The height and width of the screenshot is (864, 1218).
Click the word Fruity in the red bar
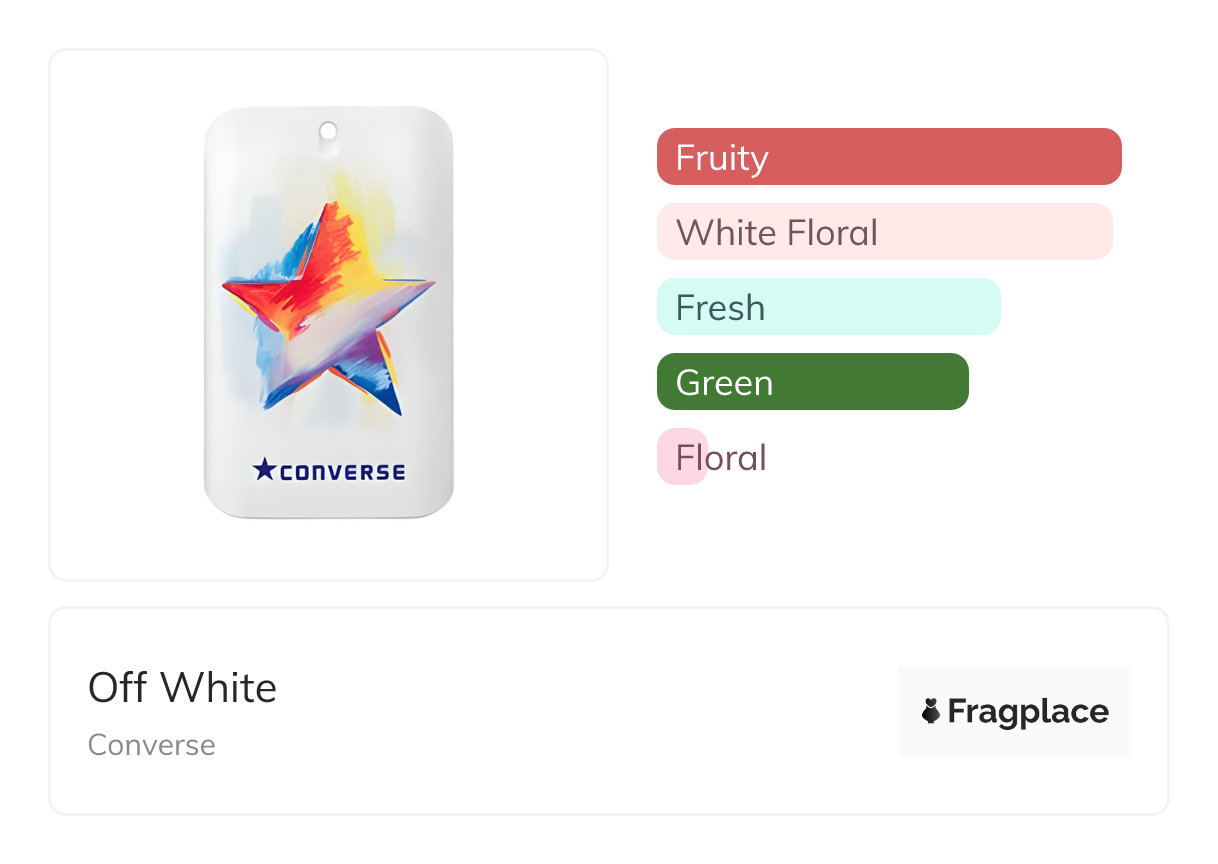[722, 158]
